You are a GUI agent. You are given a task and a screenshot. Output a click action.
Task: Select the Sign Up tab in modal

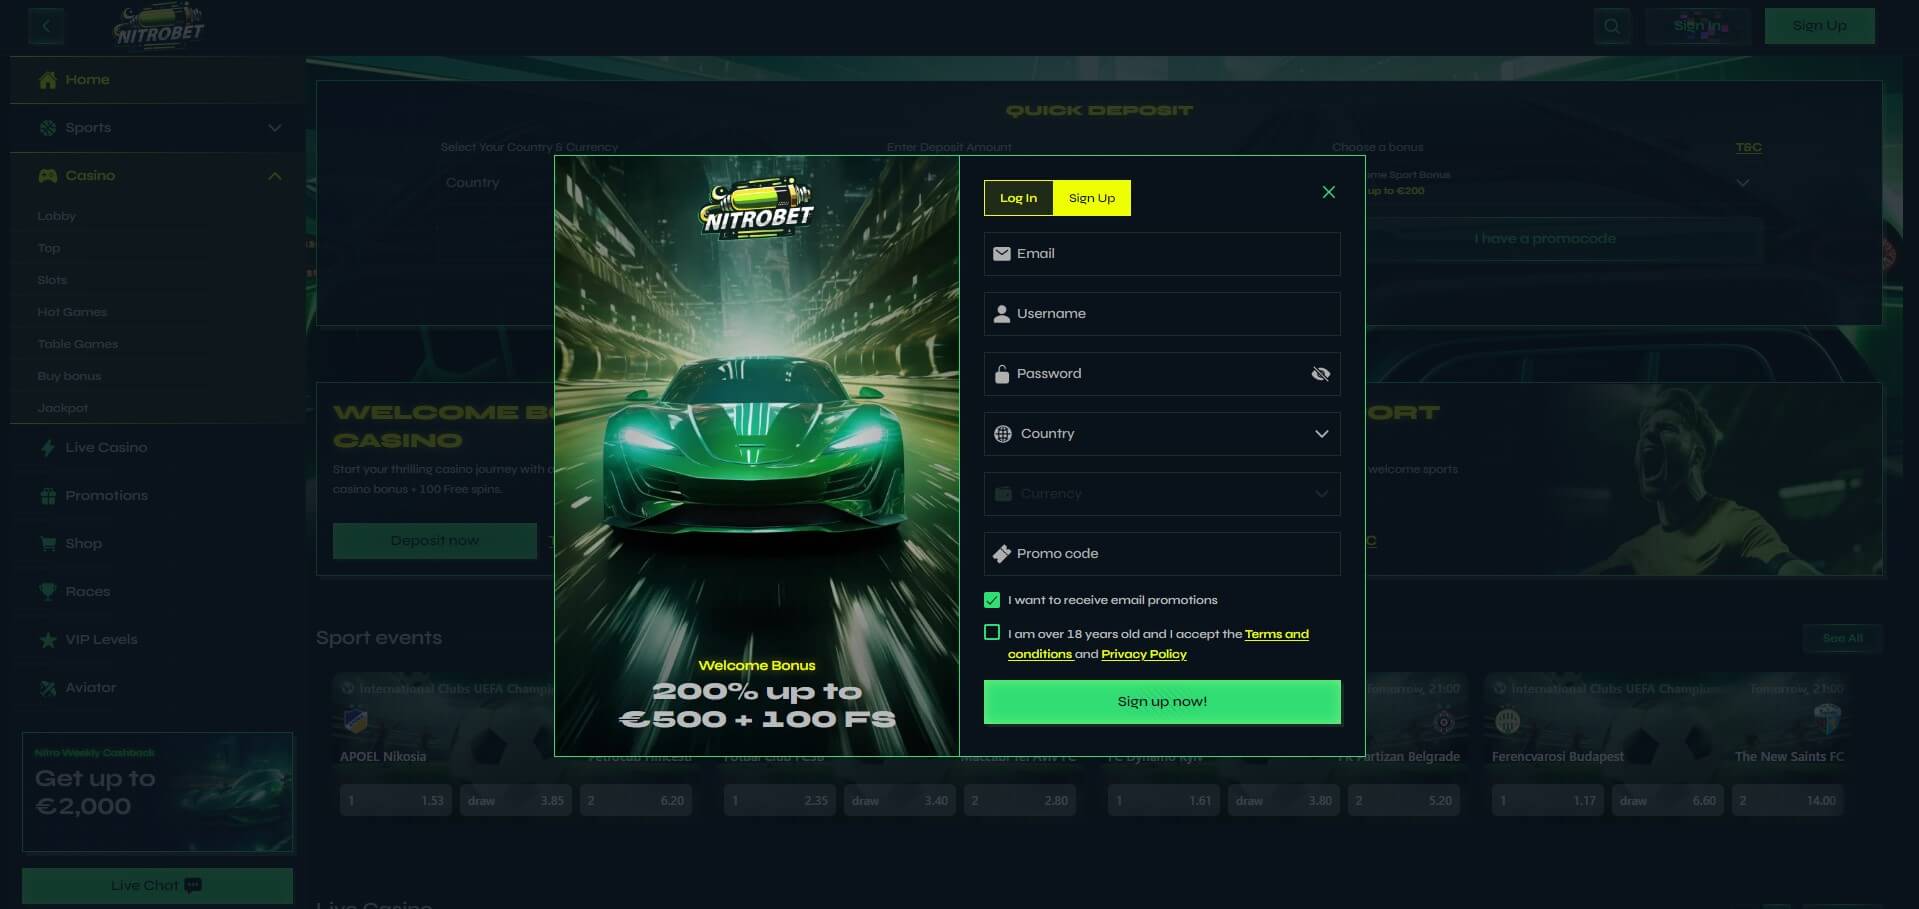click(x=1091, y=198)
